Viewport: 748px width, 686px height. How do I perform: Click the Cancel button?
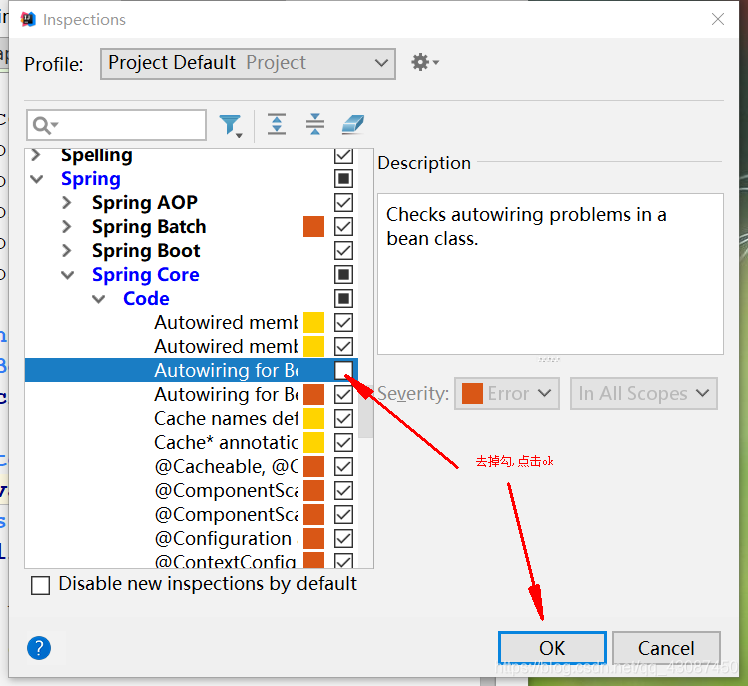(x=666, y=648)
